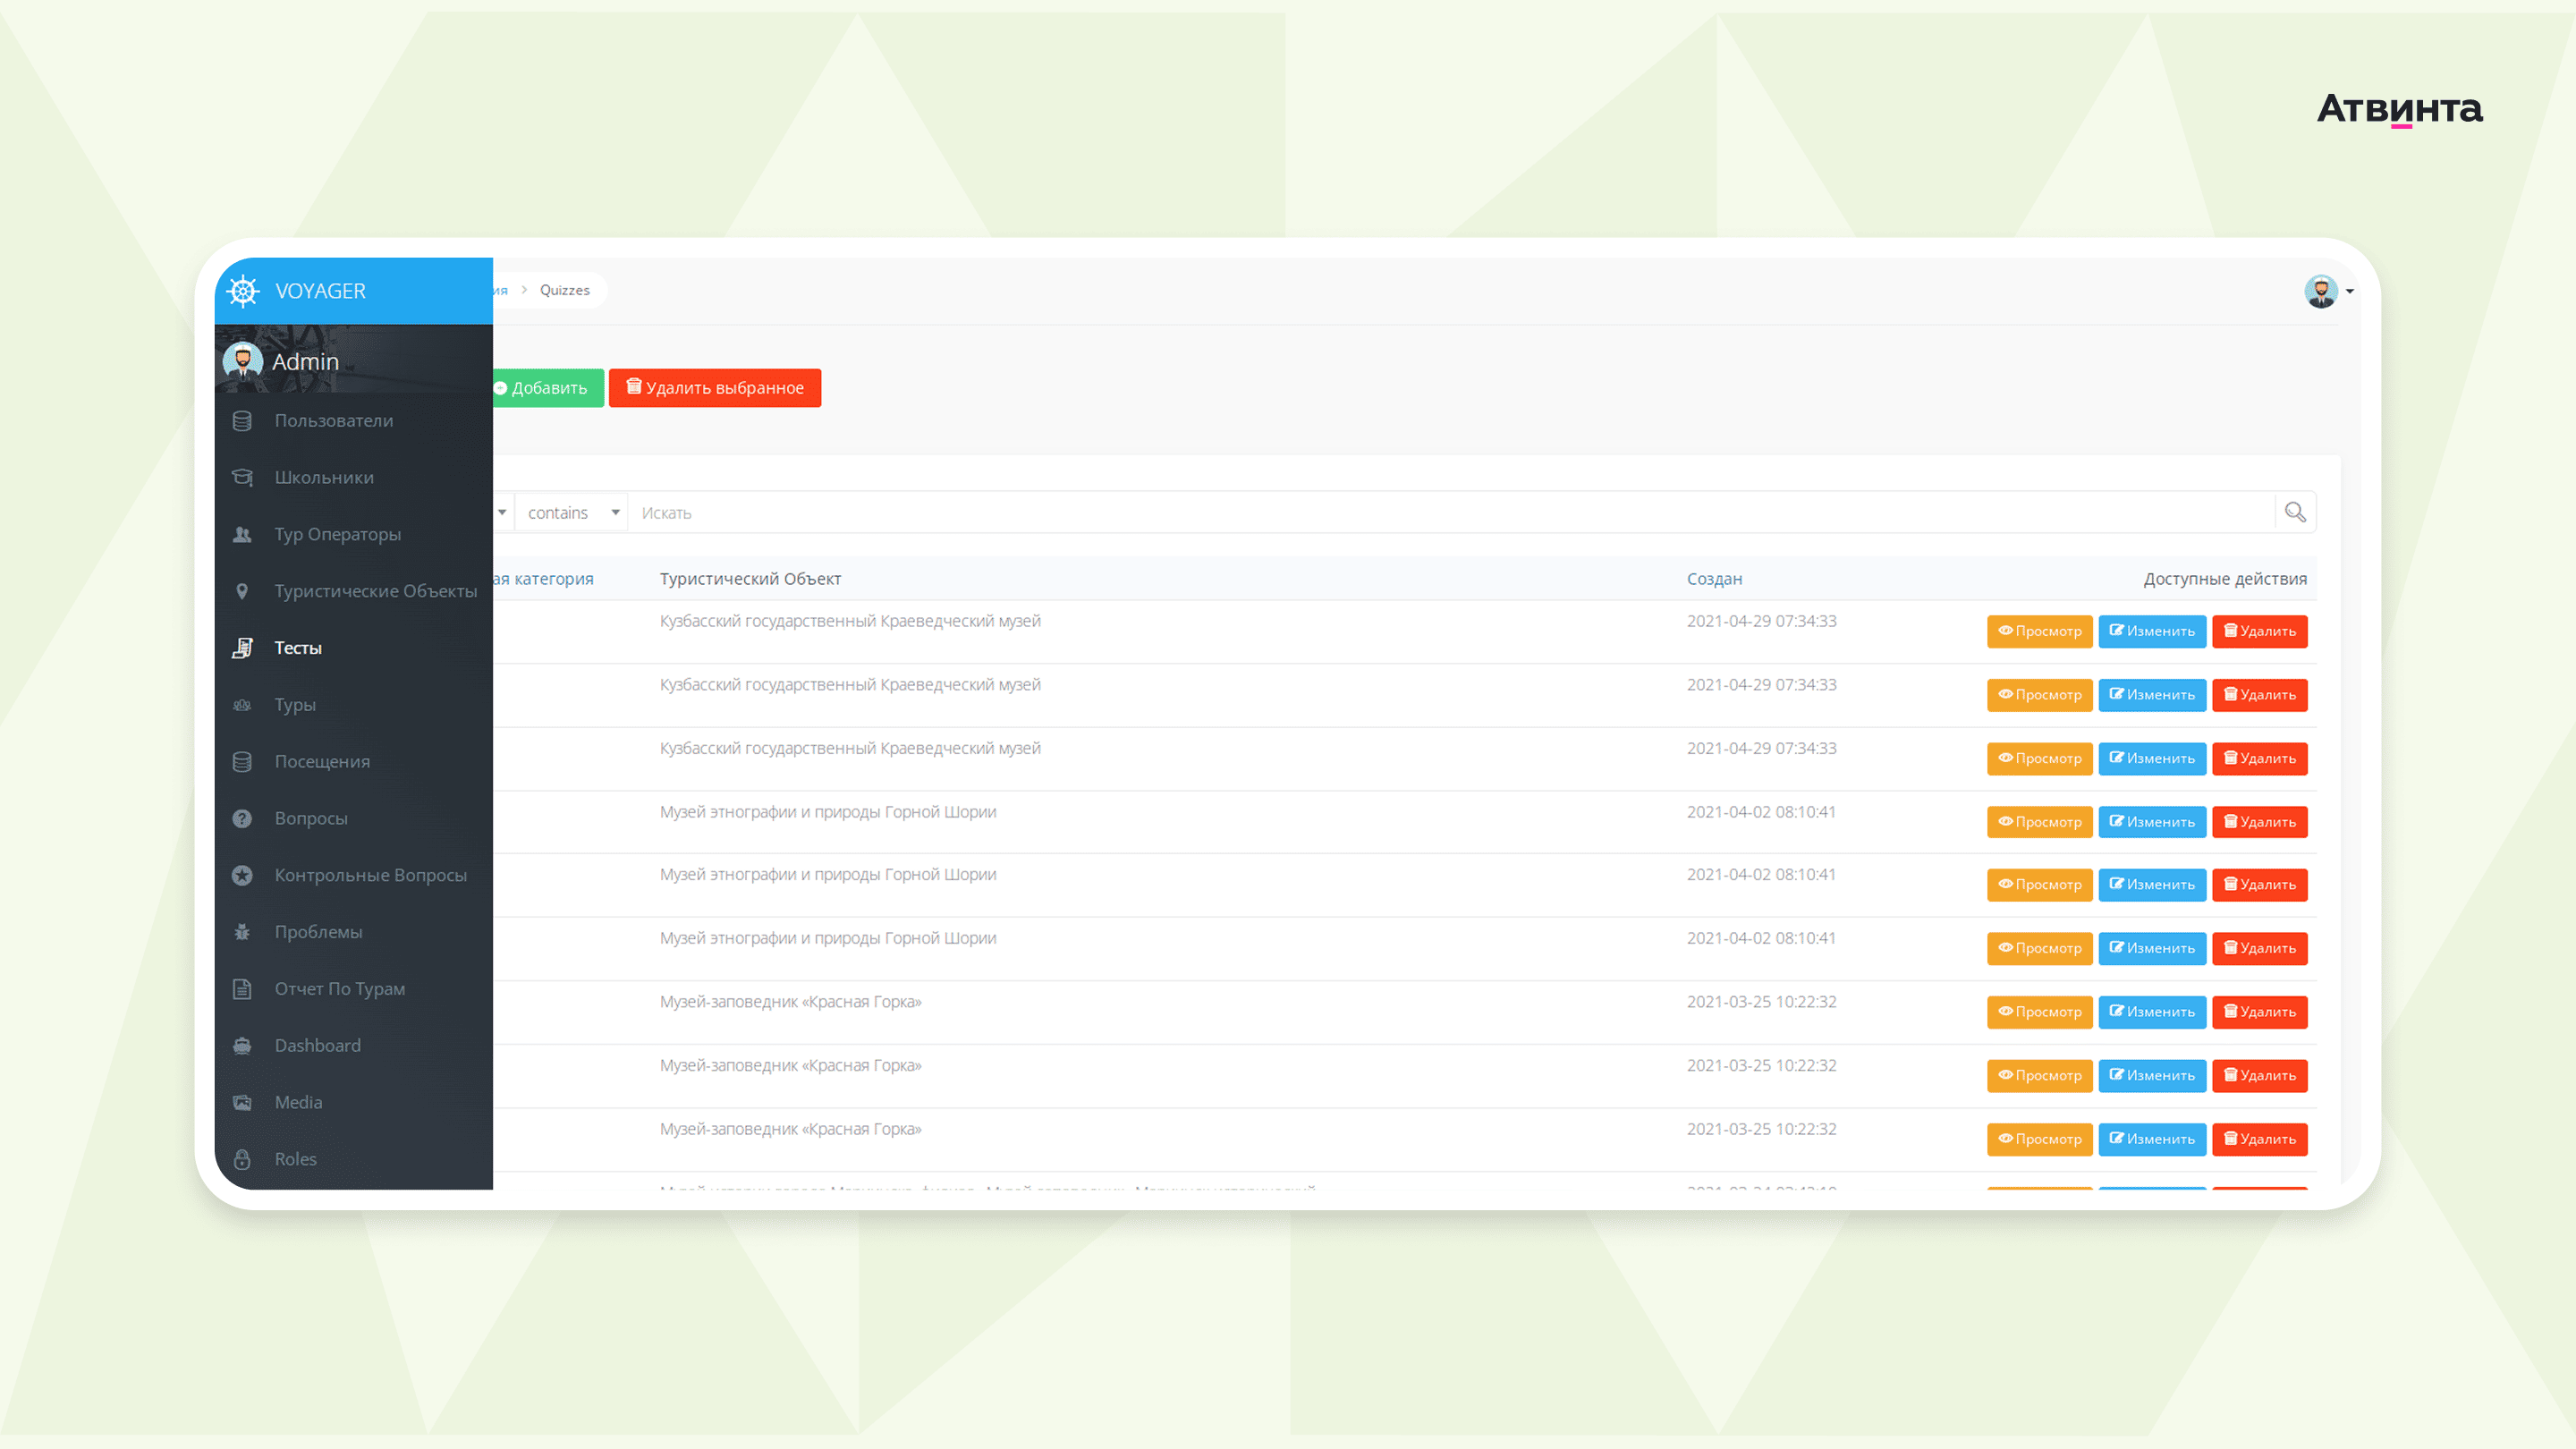Click the Roles lock icon
The width and height of the screenshot is (2576, 1449).
tap(242, 1159)
